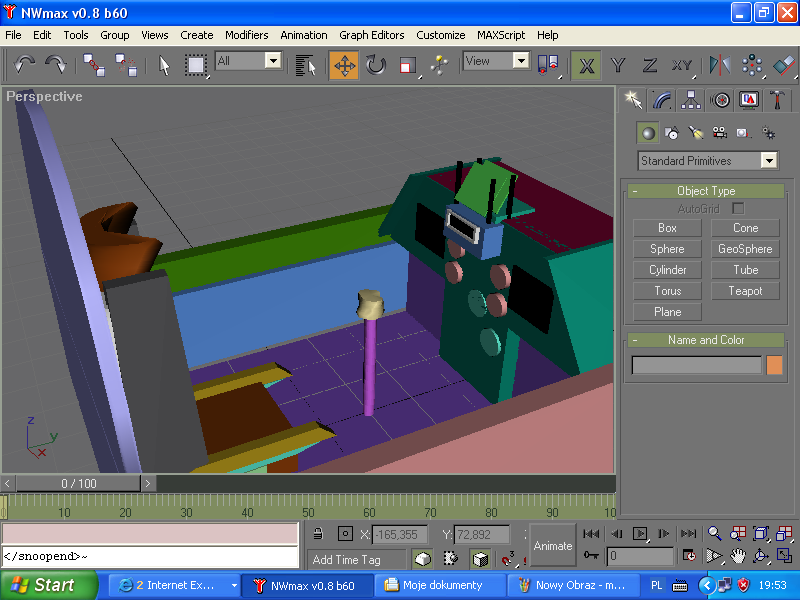The width and height of the screenshot is (800, 600).
Task: Toggle the Animate button
Action: pos(553,545)
